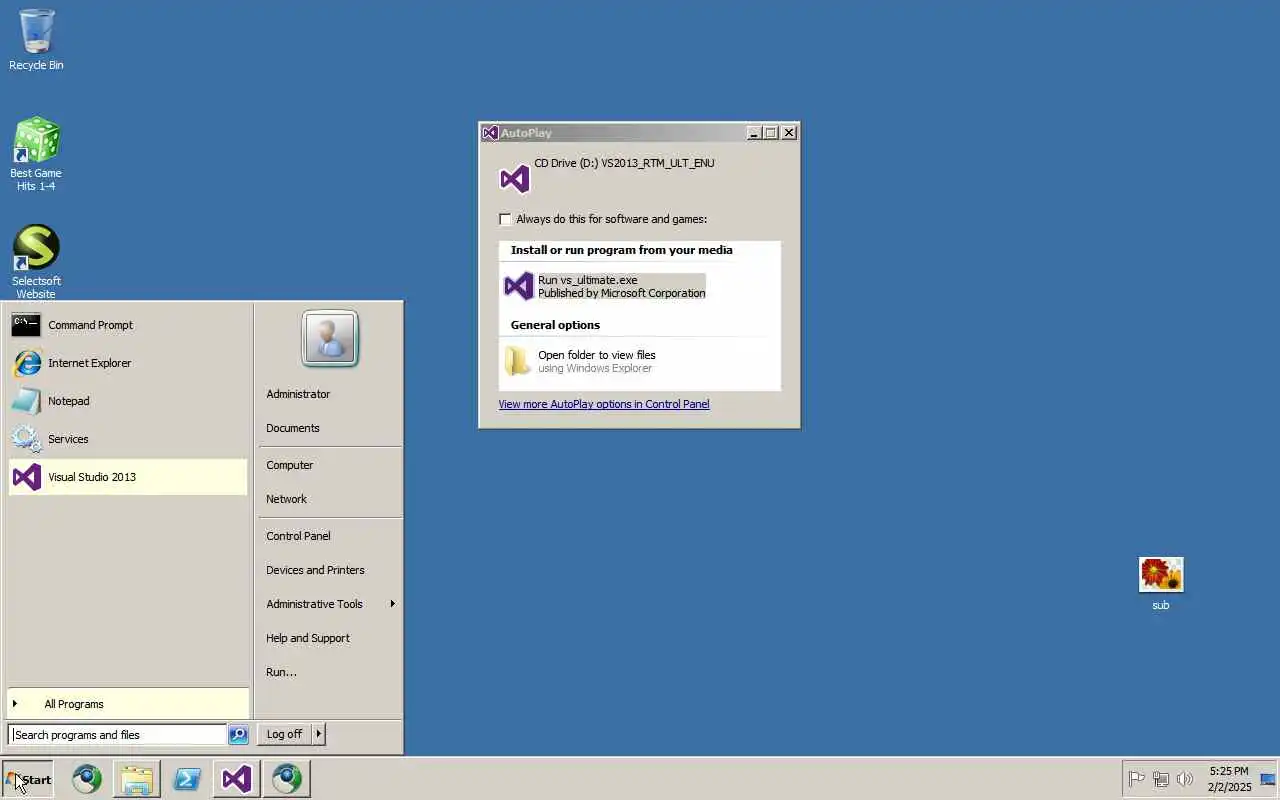The width and height of the screenshot is (1280, 800).
Task: Open the Recycle Bin desktop icon
Action: click(x=36, y=40)
